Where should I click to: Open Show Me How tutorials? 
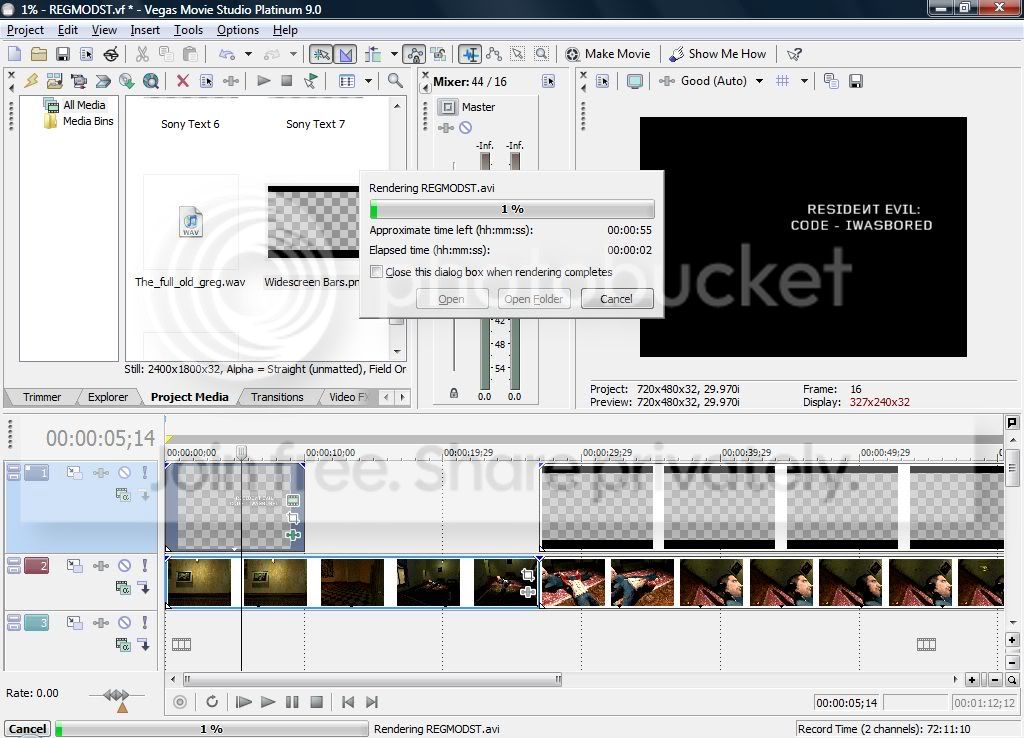pyautogui.click(x=718, y=54)
